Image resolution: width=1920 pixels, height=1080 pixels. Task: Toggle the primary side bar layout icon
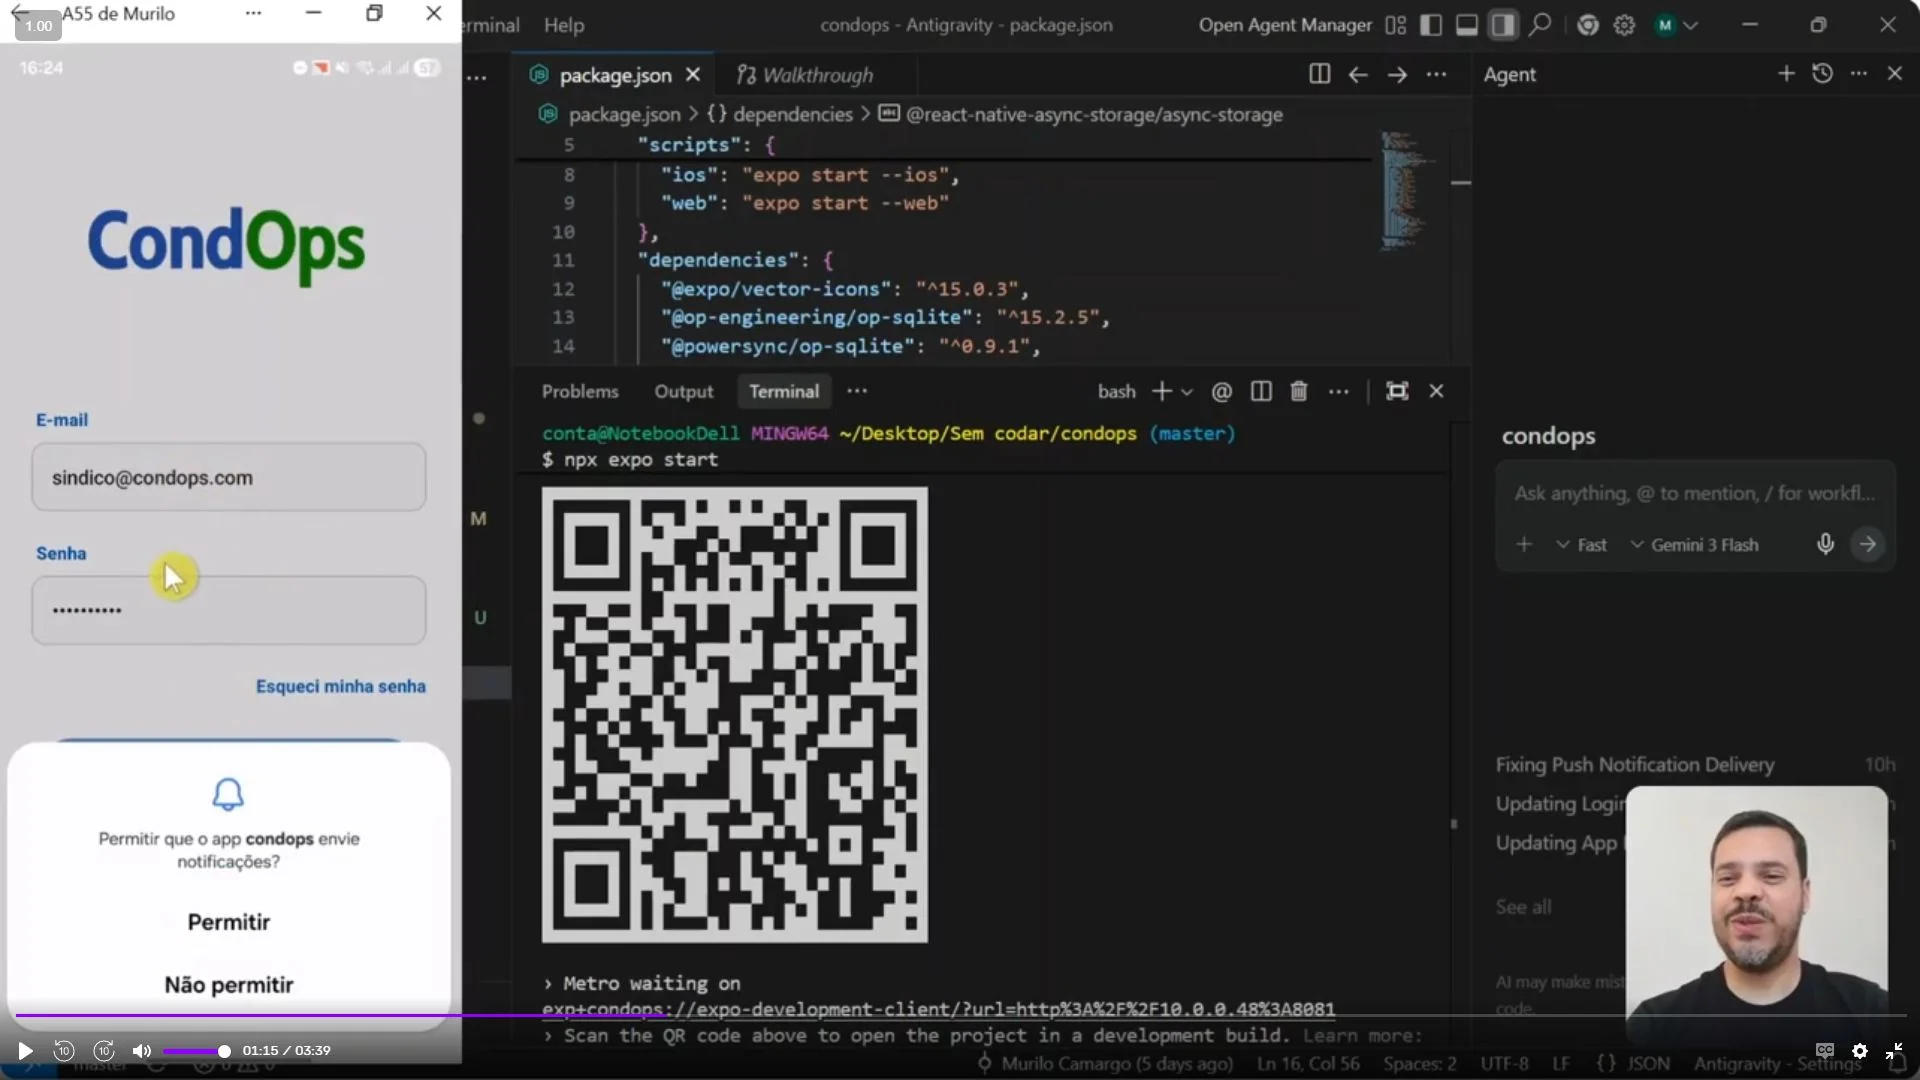pyautogui.click(x=1431, y=25)
